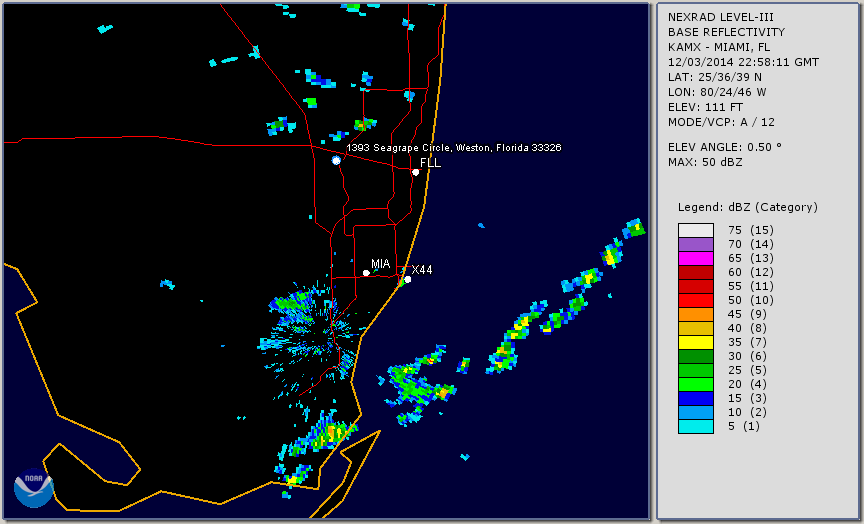The height and width of the screenshot is (524, 864).
Task: Click the KAMX - MIAMI, FL station text
Action: pyautogui.click(x=719, y=47)
